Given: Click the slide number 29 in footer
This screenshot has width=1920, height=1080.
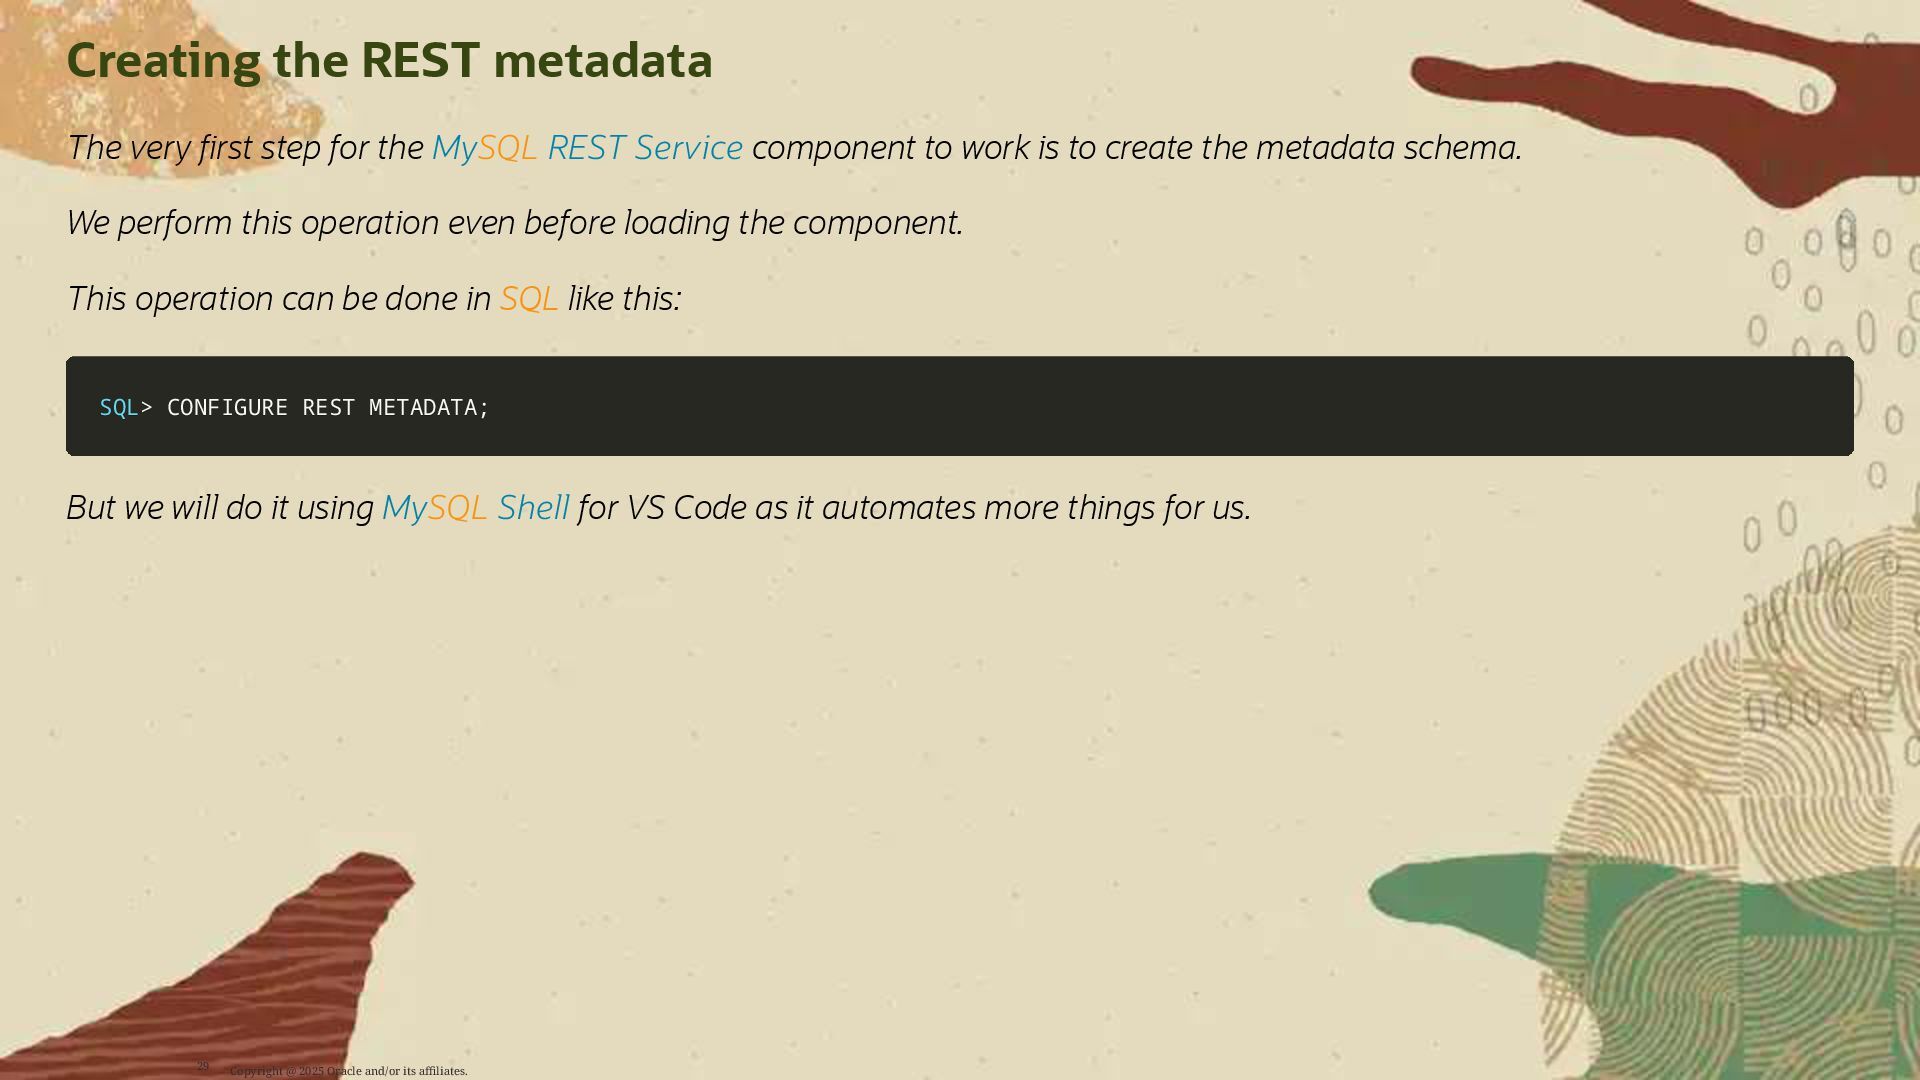Looking at the screenshot, I should click(203, 1066).
